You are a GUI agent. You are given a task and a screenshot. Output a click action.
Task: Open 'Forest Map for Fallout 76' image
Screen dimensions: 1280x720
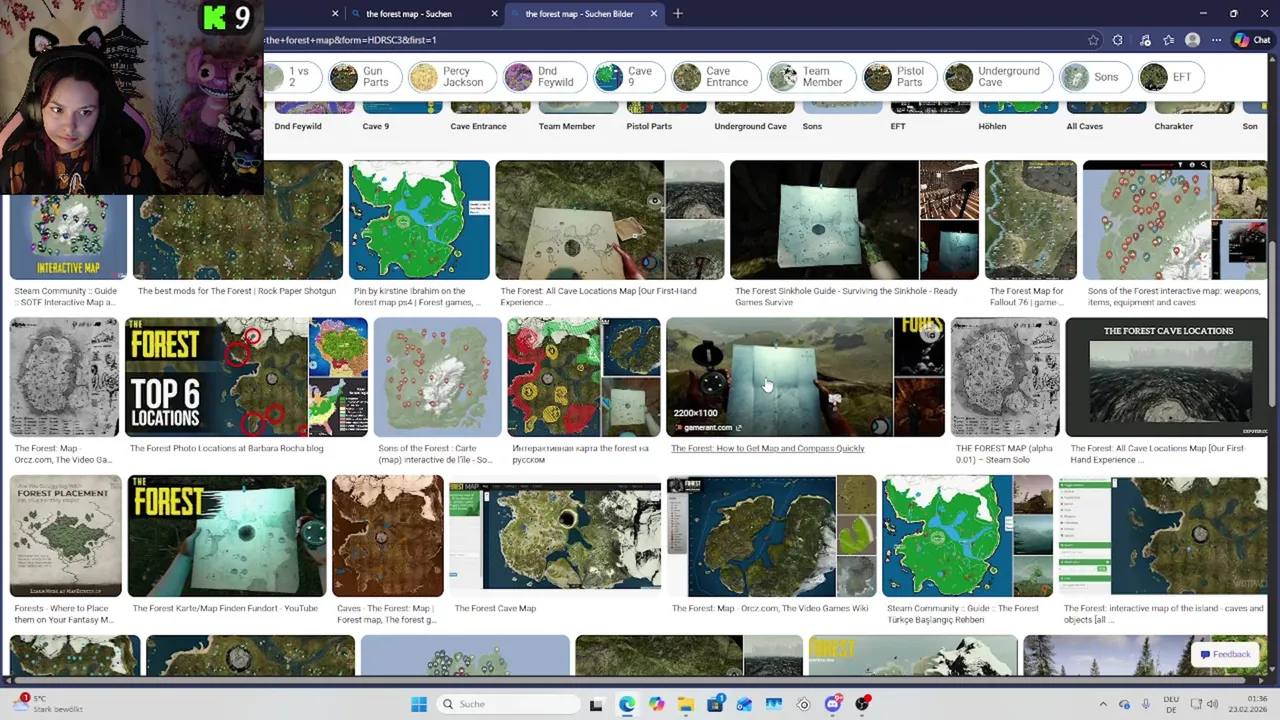(1031, 220)
